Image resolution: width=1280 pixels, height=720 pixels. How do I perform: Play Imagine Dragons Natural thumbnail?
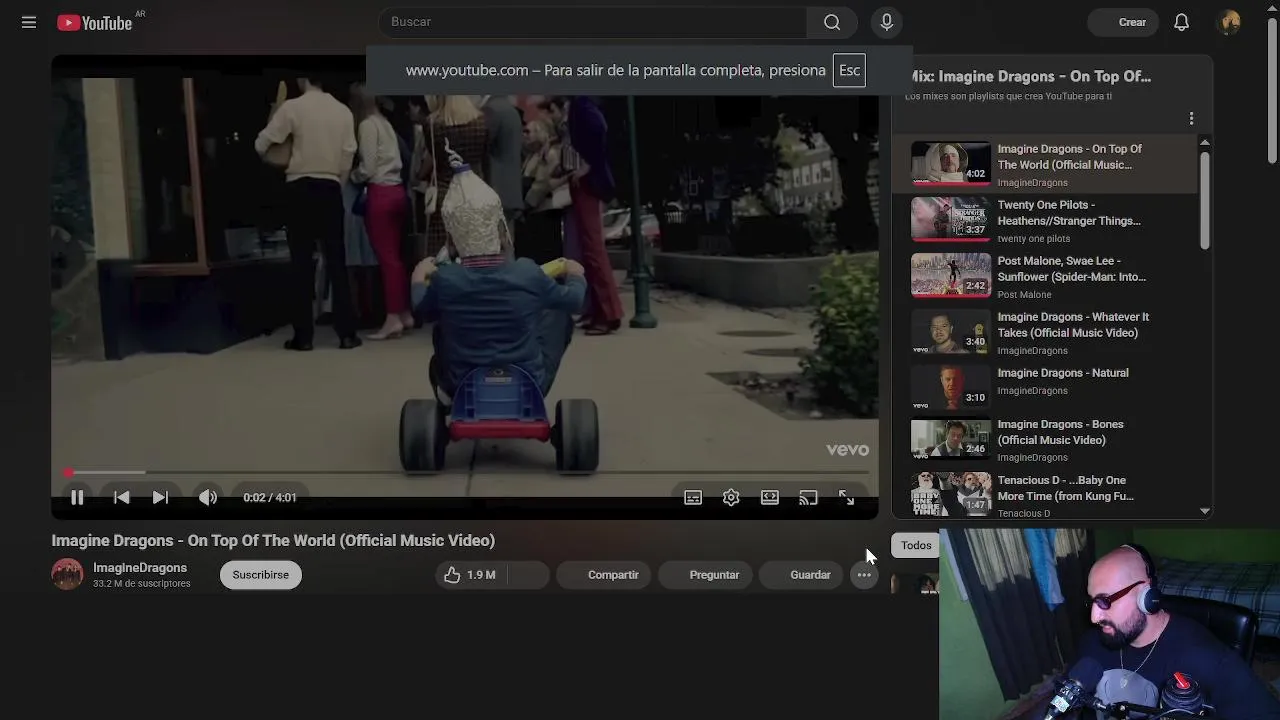[950, 387]
